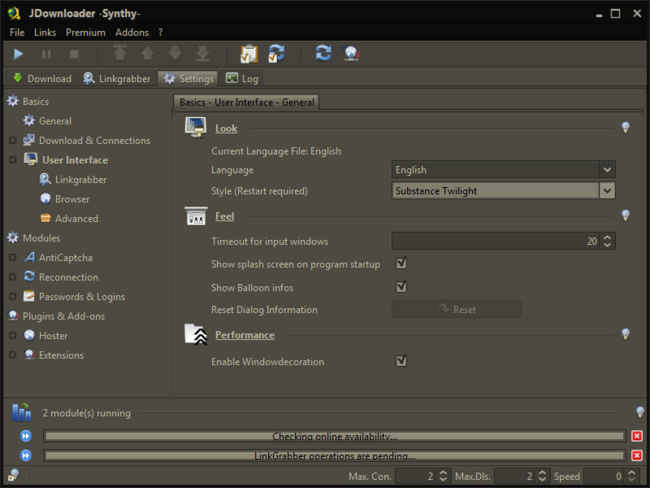This screenshot has width=650, height=488.
Task: Select Linkgrabber under User Interface tree
Action: 81,180
